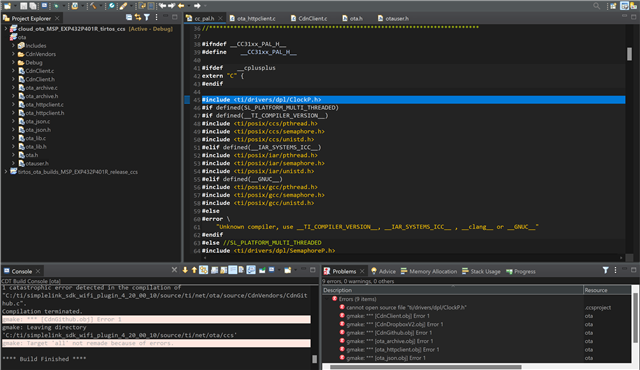Expand the Includes folder
This screenshot has height=370, width=640.
click(x=13, y=45)
